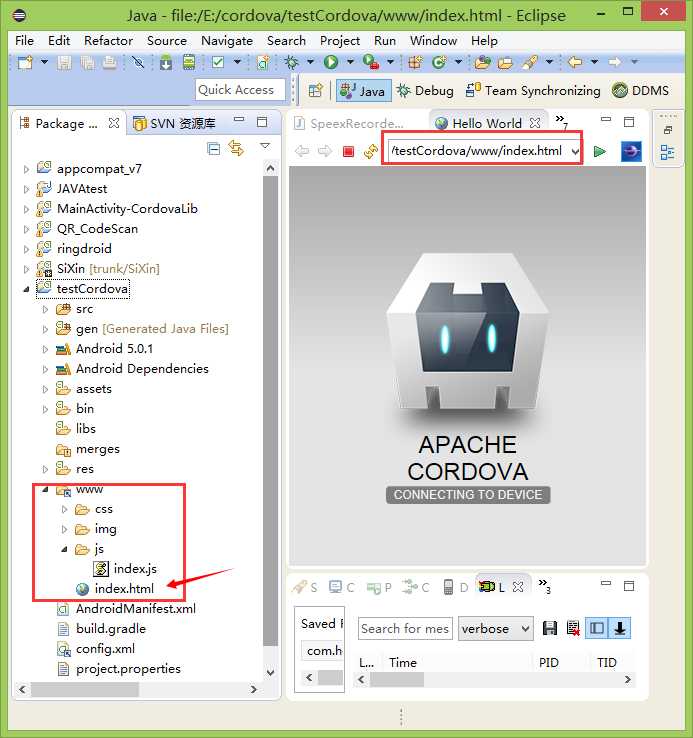Click the Outline icon in right sidebar

(667, 153)
